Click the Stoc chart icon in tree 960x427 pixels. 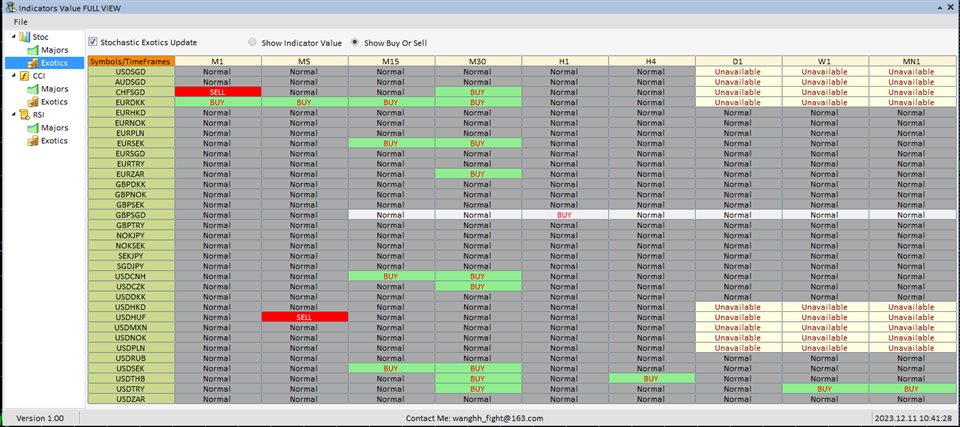[24, 37]
